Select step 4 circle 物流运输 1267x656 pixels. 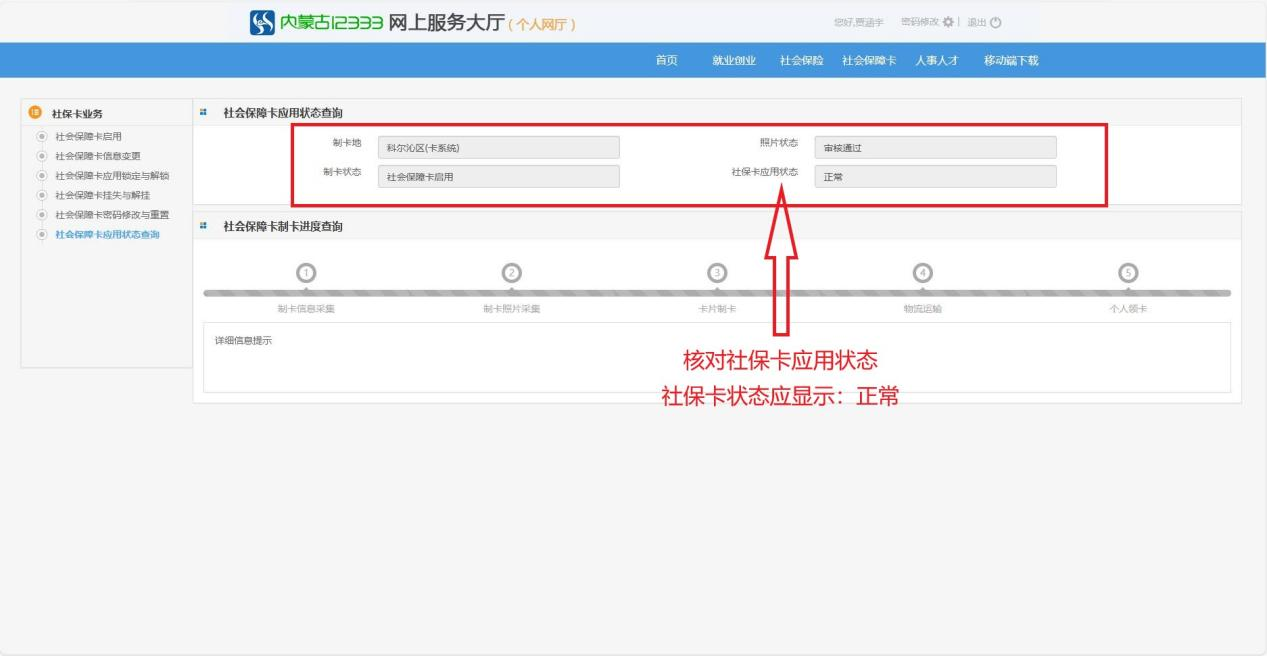pyautogui.click(x=922, y=272)
